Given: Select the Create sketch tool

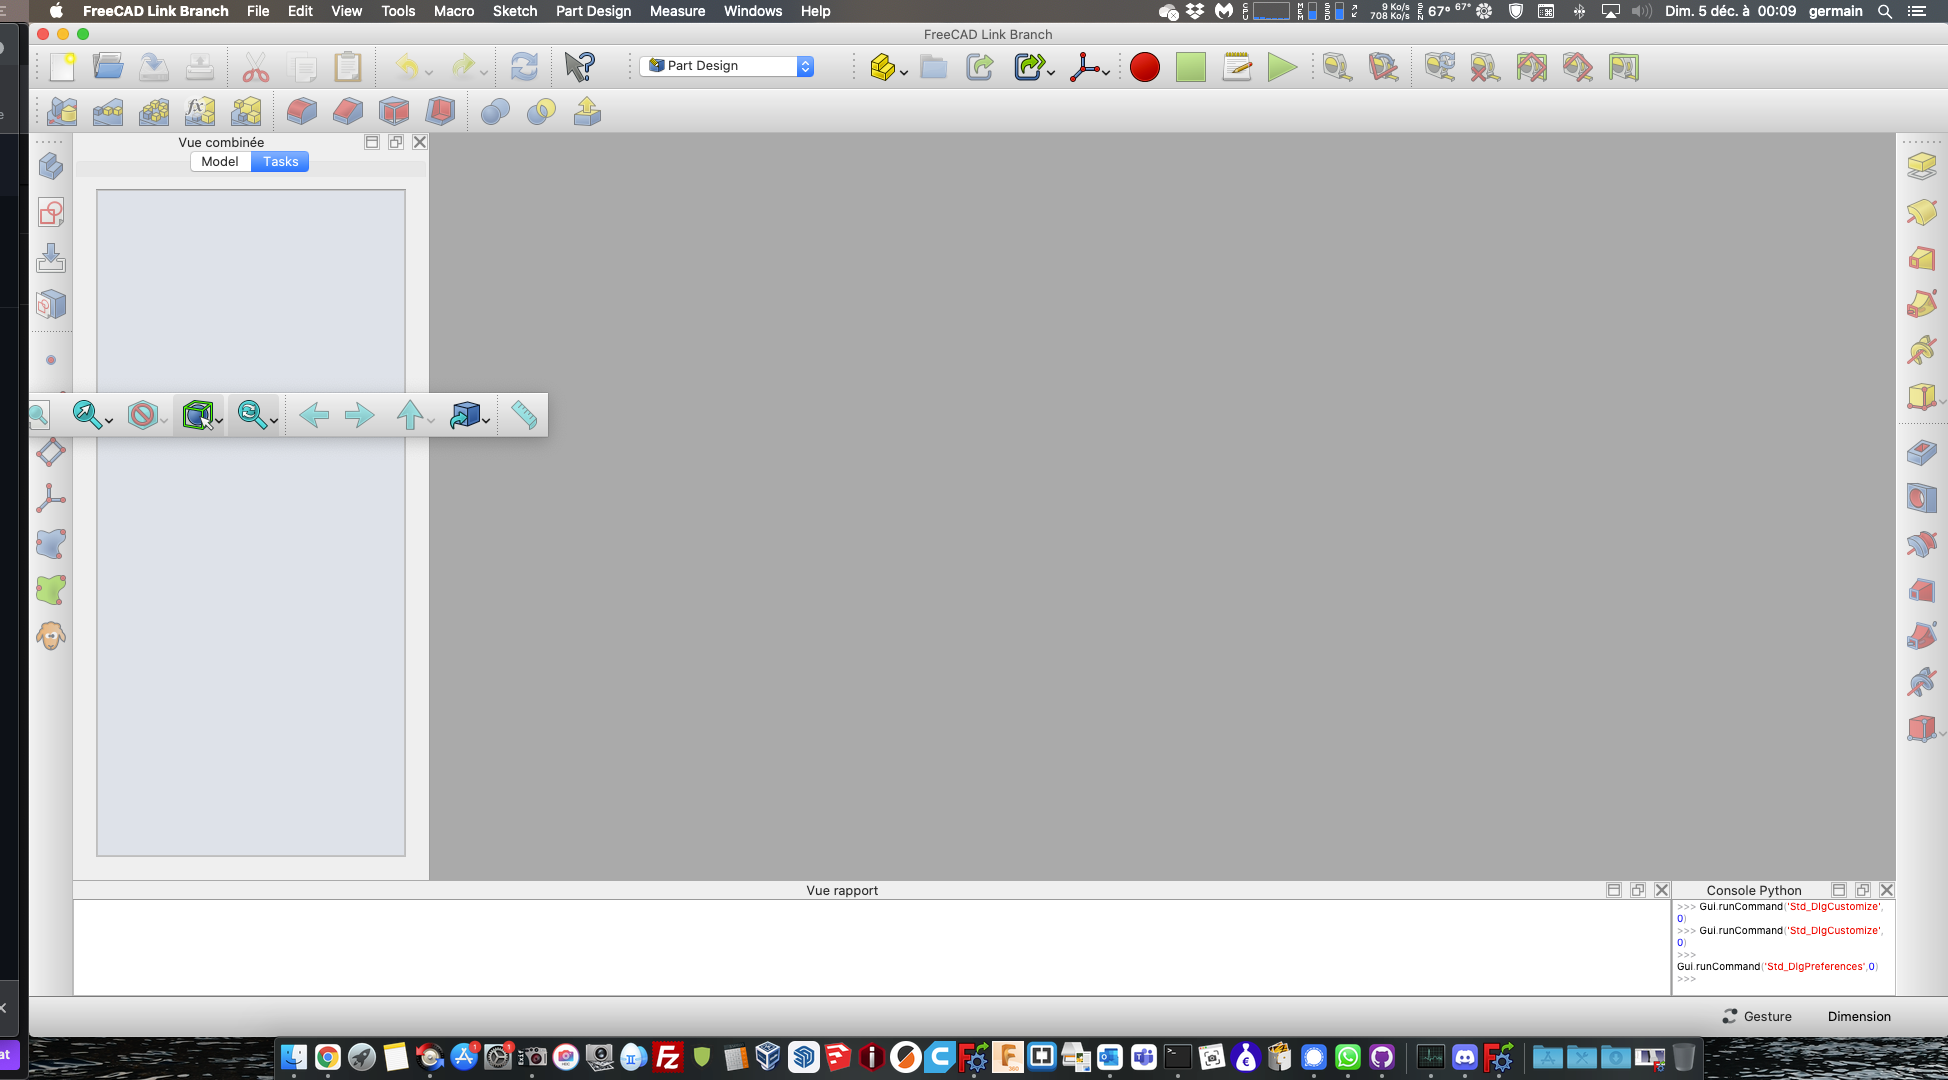Looking at the screenshot, I should (x=51, y=211).
